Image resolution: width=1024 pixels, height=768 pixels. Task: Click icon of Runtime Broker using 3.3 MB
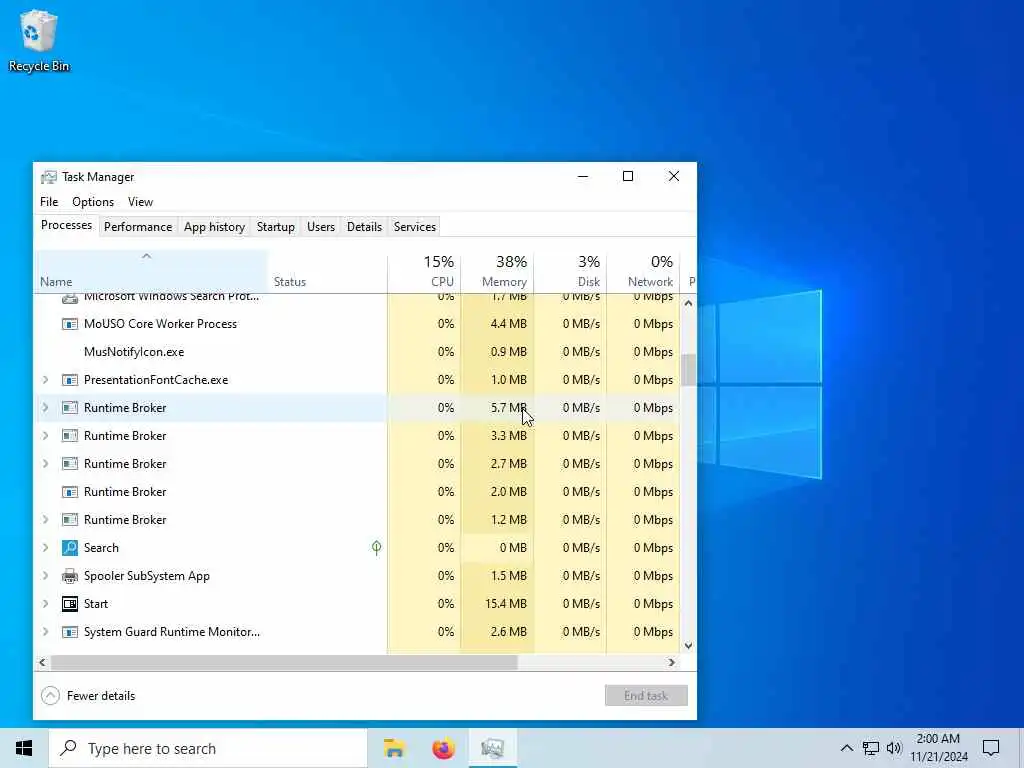(70, 436)
